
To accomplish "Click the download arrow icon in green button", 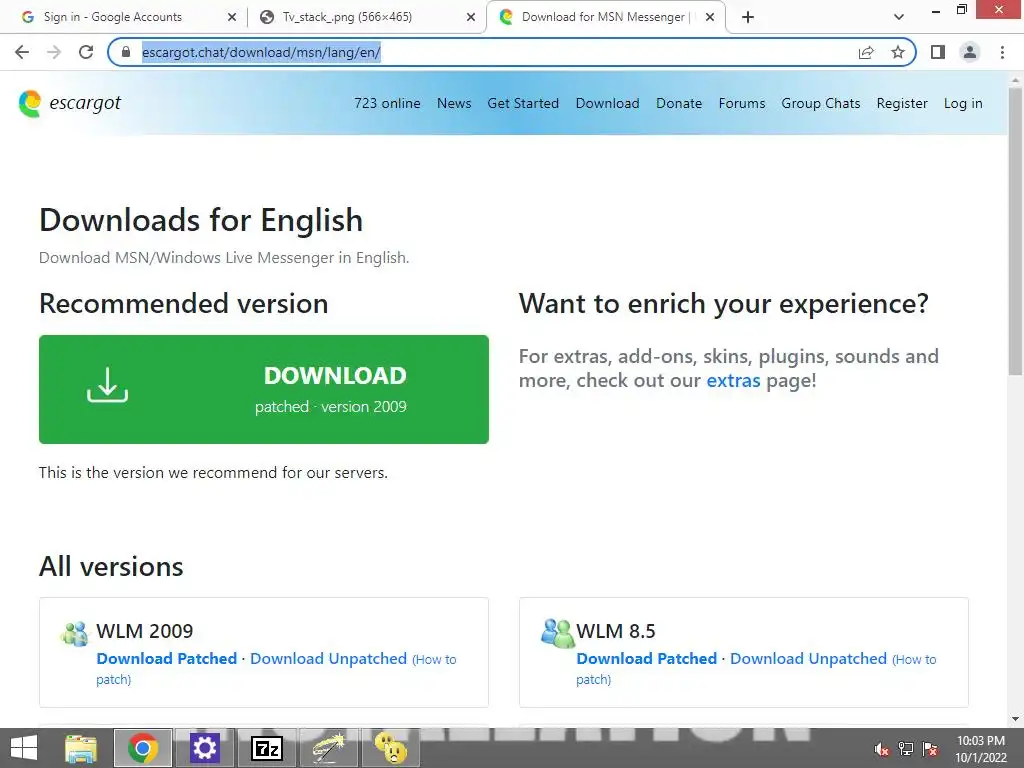I will click(x=108, y=385).
